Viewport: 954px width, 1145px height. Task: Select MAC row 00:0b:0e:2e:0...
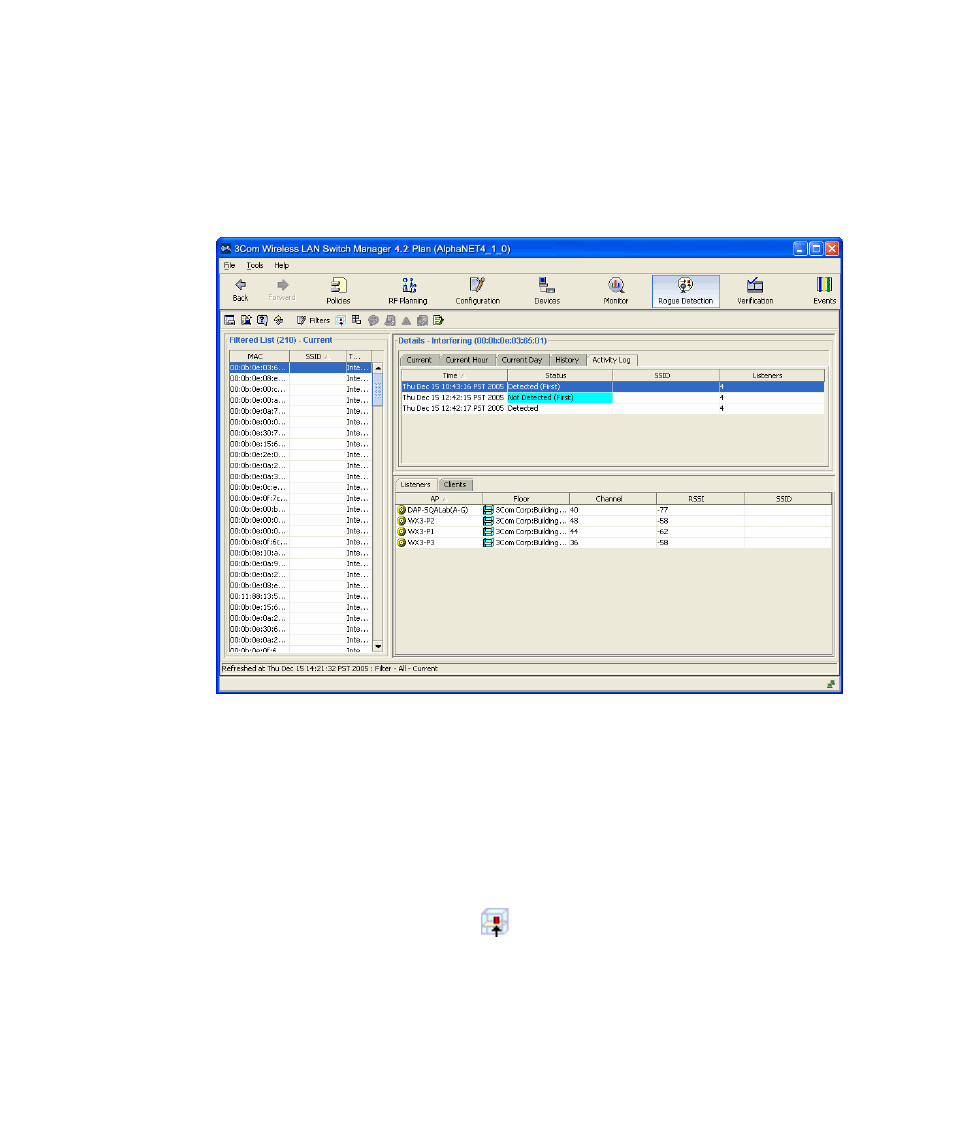(x=300, y=455)
